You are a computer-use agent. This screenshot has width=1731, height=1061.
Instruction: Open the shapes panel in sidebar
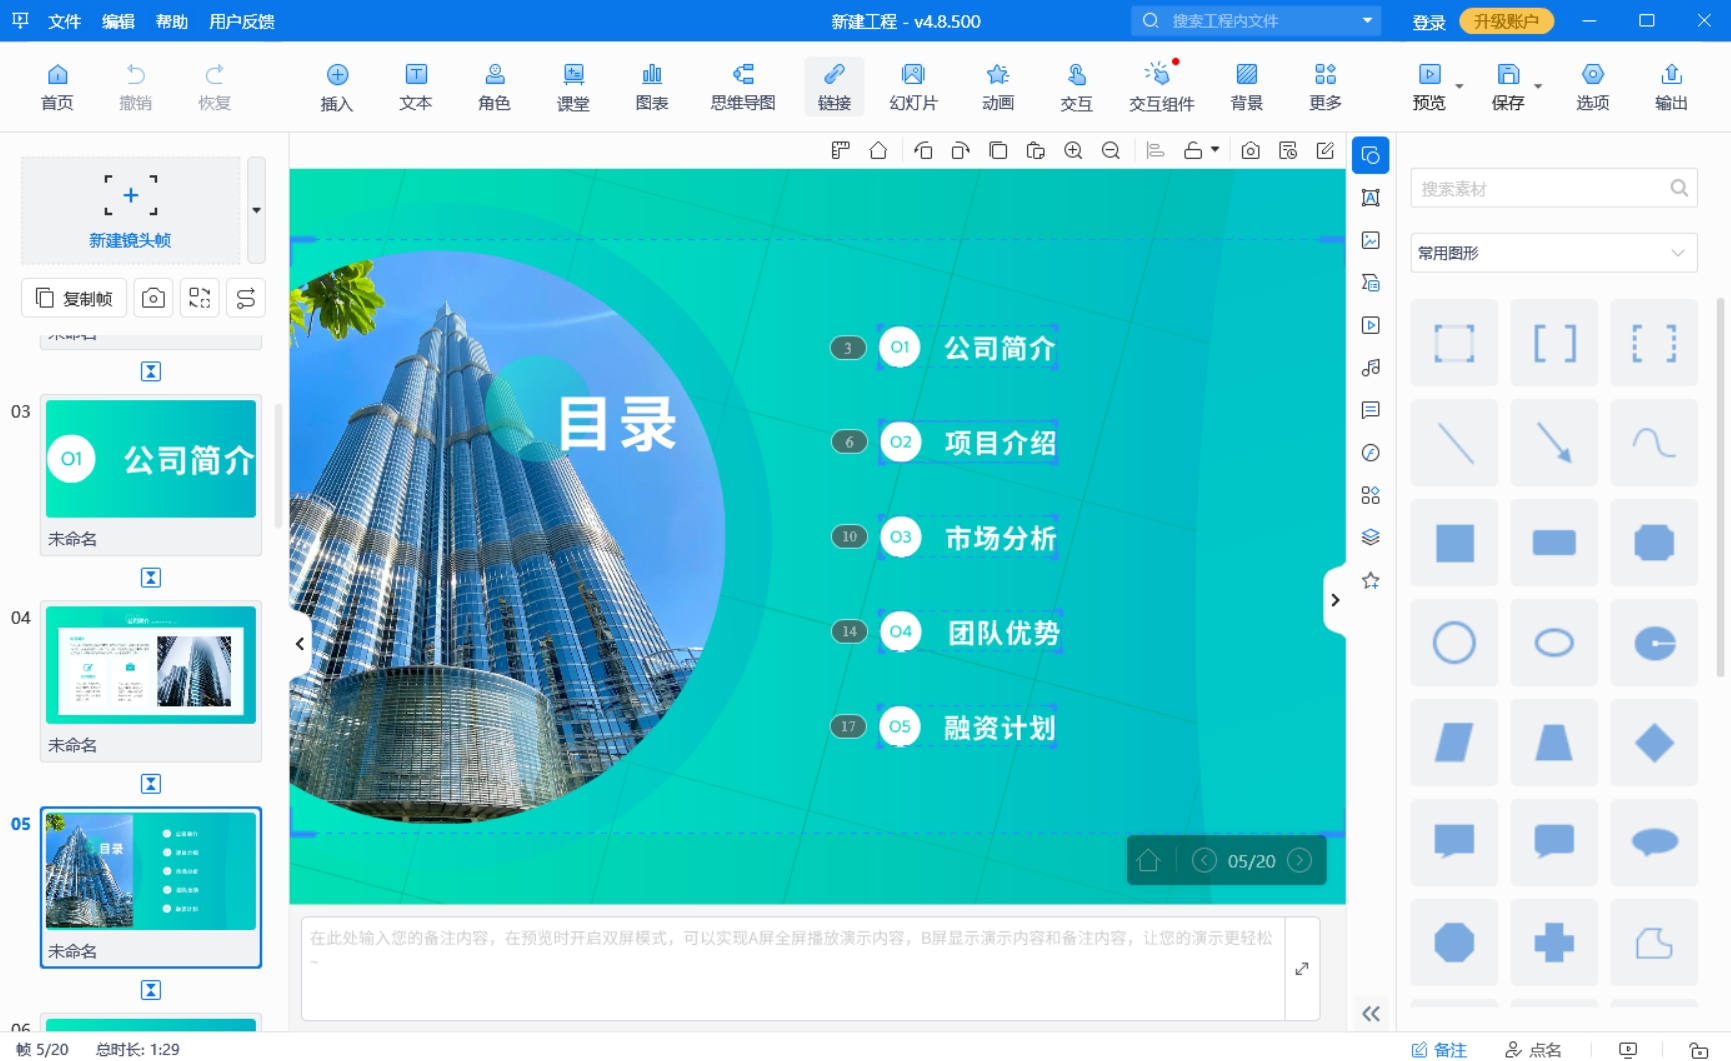pos(1370,155)
